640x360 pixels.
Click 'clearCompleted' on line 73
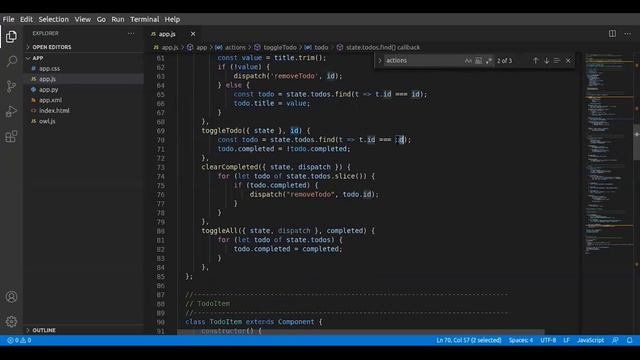pos(230,167)
